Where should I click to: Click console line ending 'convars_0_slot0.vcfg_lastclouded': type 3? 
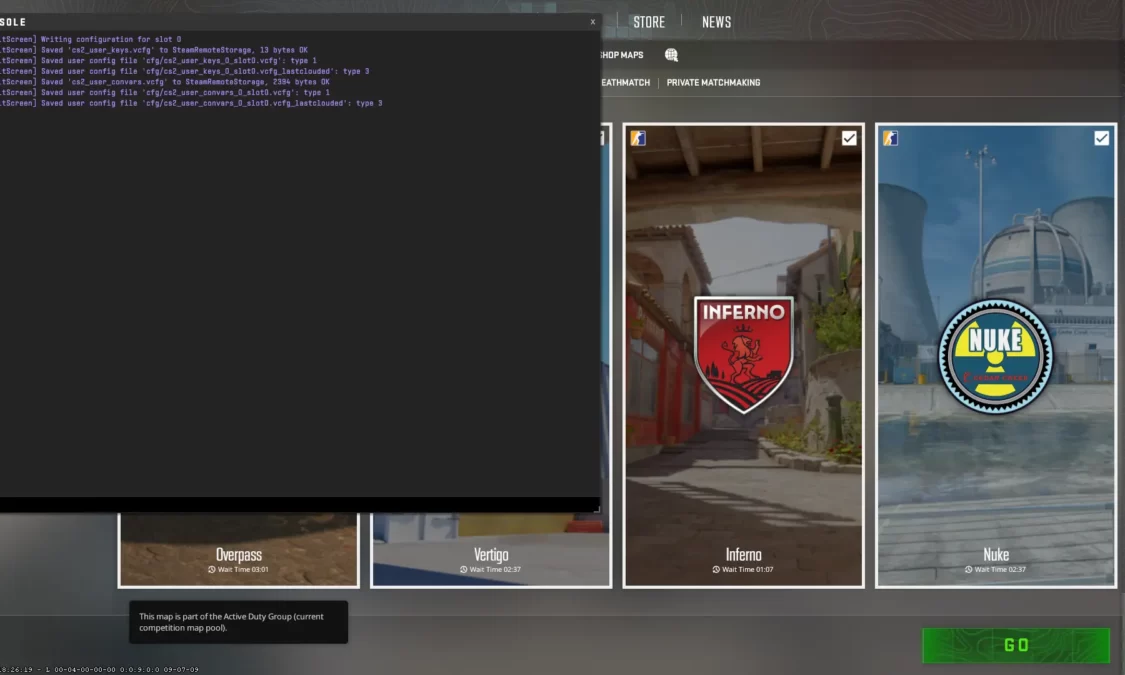tap(191, 103)
